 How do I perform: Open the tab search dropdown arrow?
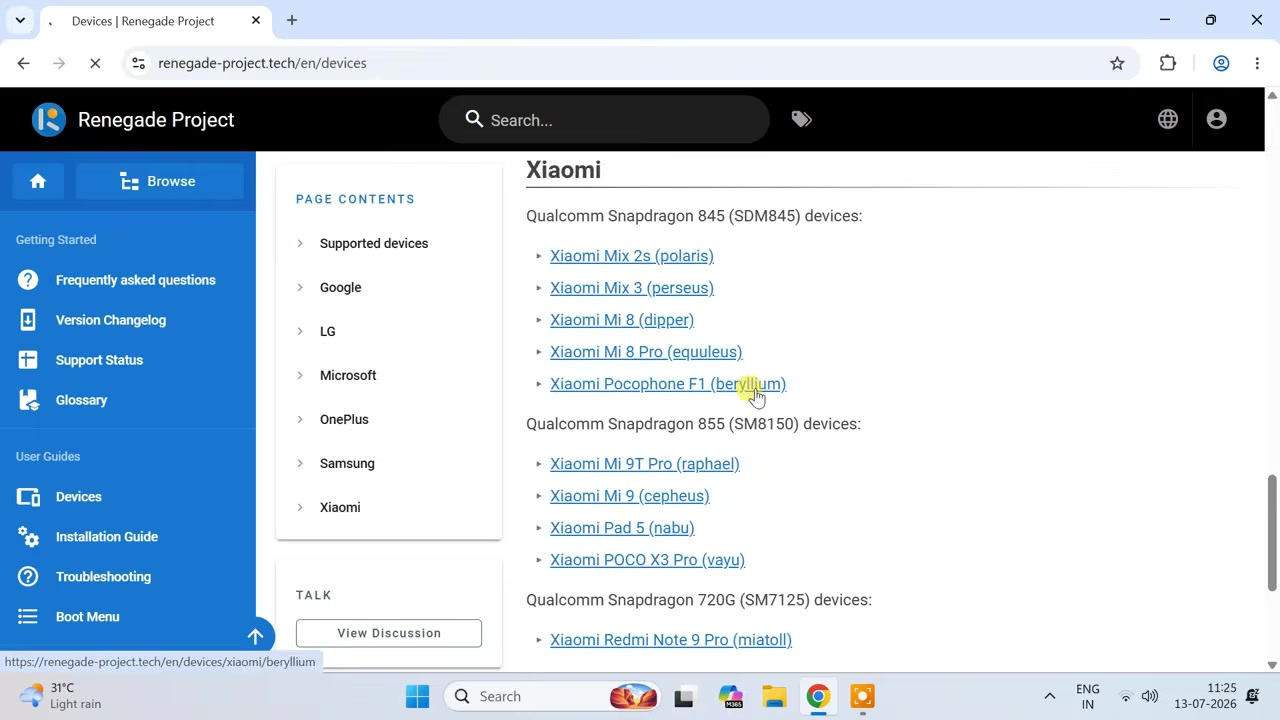(x=20, y=20)
